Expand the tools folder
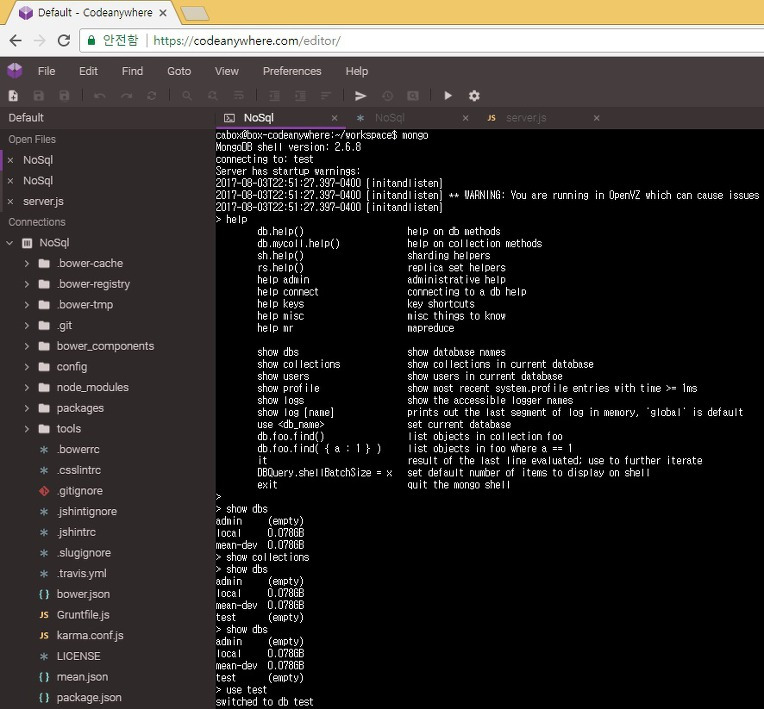Image resolution: width=764 pixels, height=709 pixels. click(x=27, y=429)
